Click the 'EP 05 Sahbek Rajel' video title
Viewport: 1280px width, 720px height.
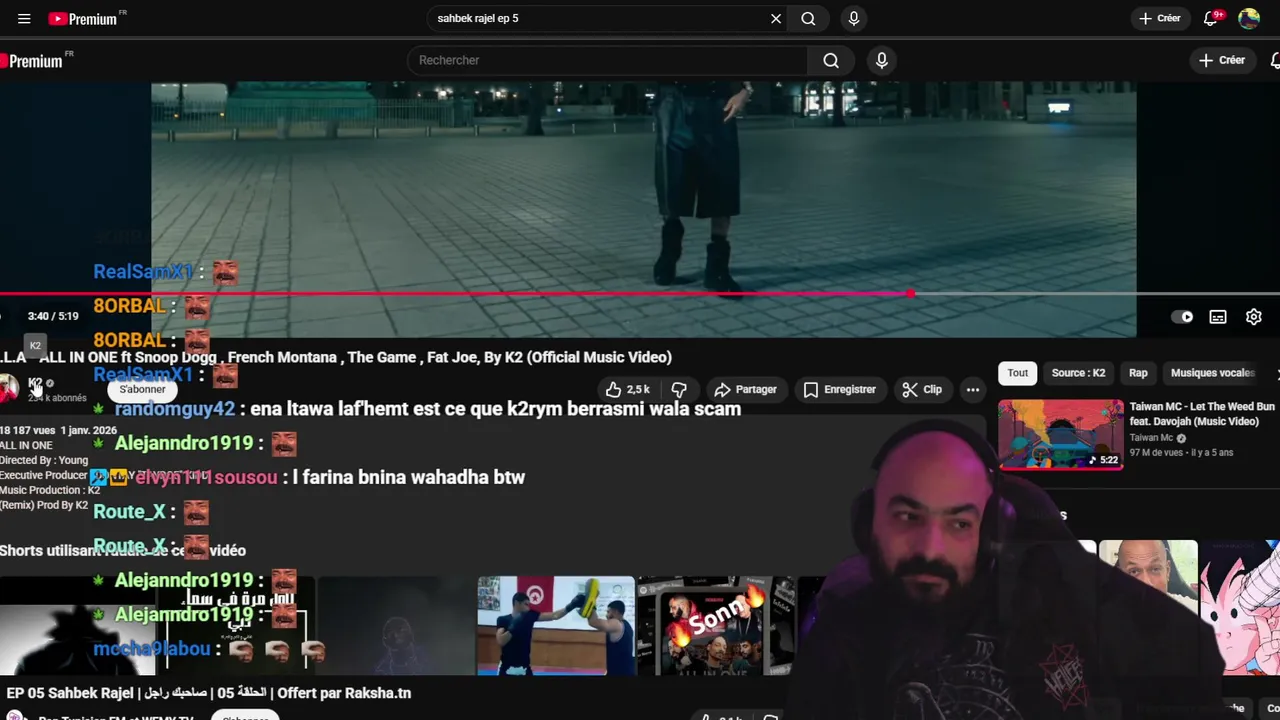[x=208, y=693]
